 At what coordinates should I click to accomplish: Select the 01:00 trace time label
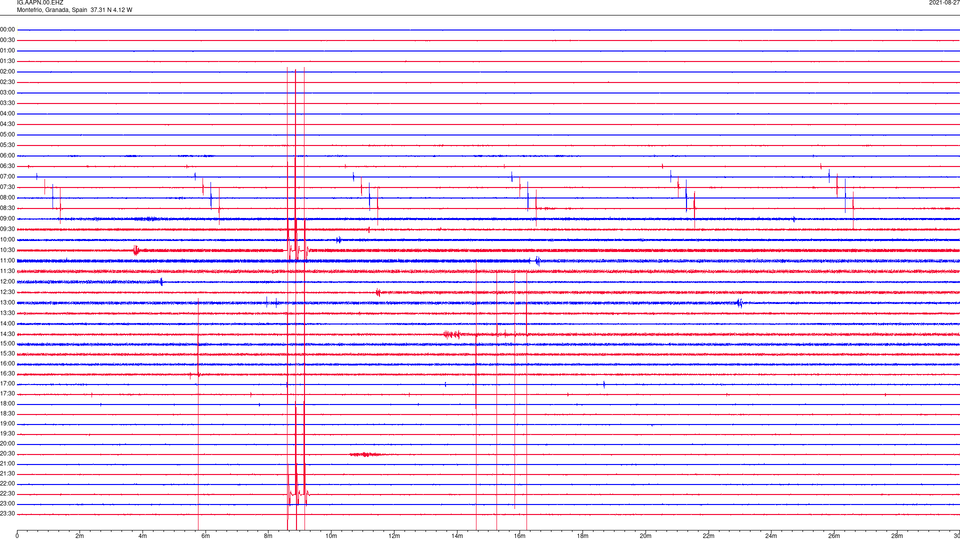pyautogui.click(x=8, y=50)
